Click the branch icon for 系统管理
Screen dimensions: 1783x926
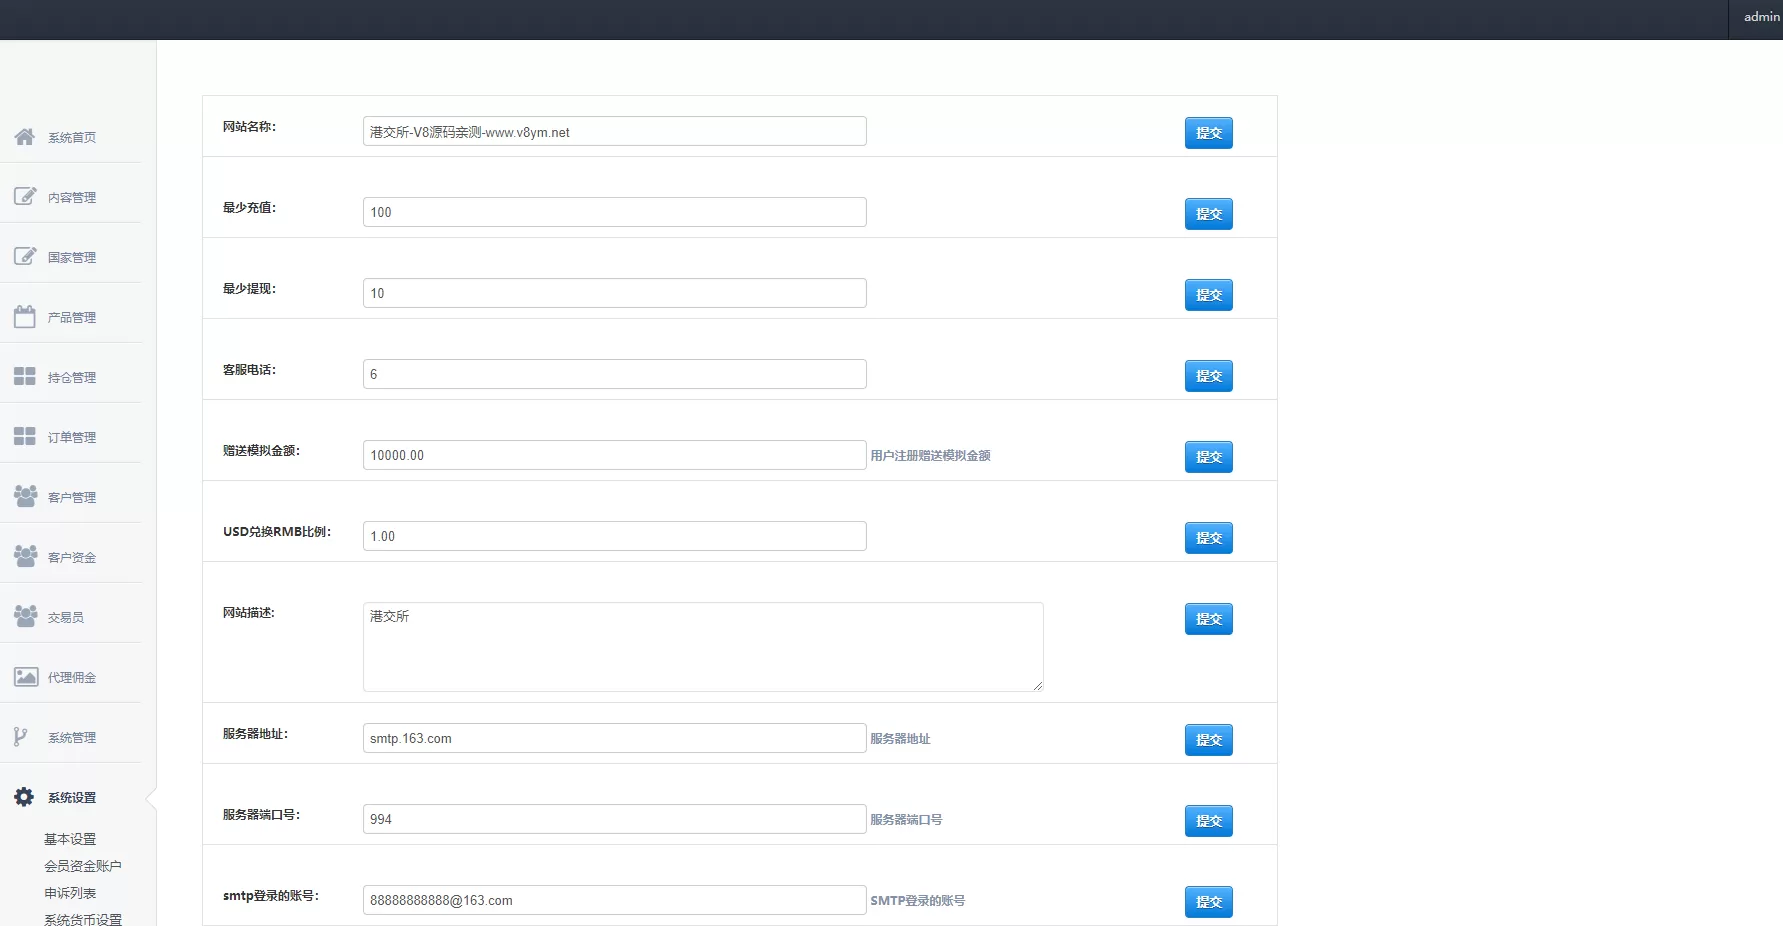point(21,737)
